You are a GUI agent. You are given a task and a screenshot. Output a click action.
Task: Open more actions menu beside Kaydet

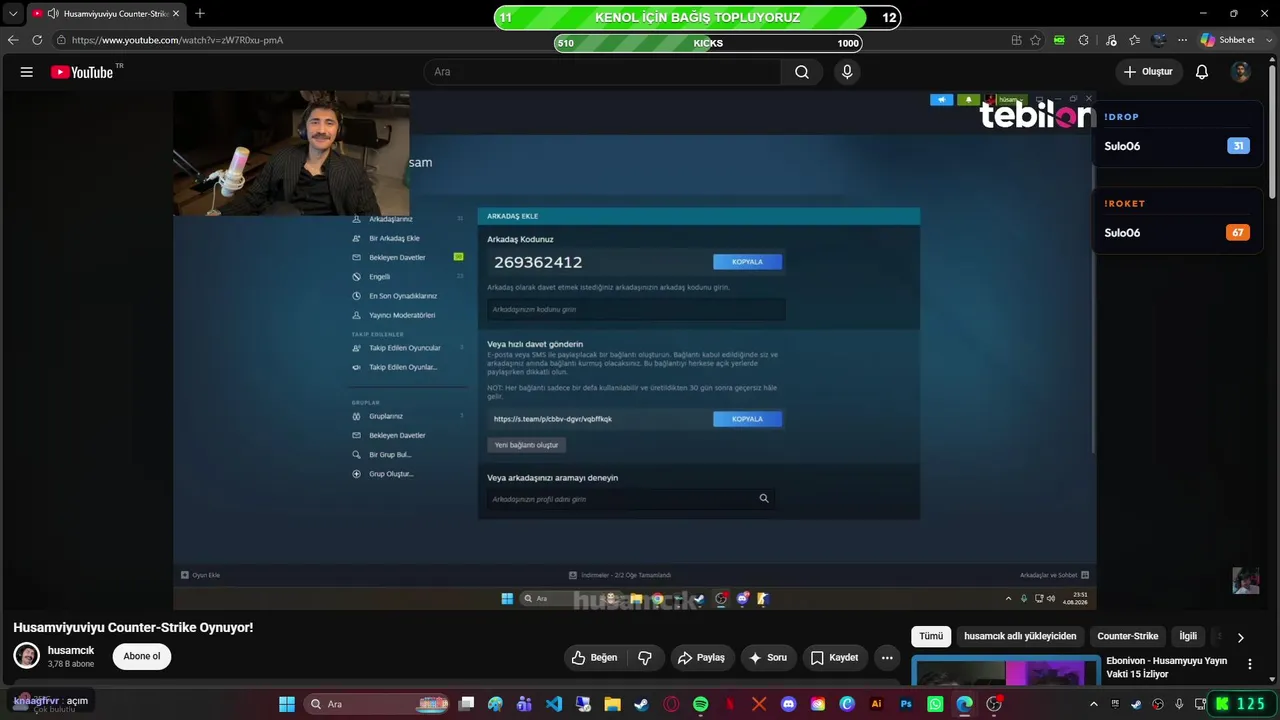[887, 657]
